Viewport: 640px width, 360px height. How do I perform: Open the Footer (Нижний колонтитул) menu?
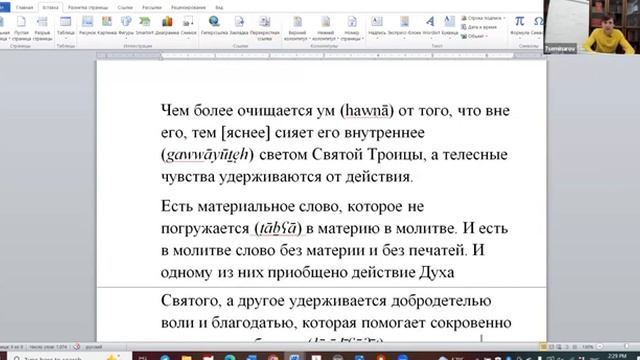point(325,28)
